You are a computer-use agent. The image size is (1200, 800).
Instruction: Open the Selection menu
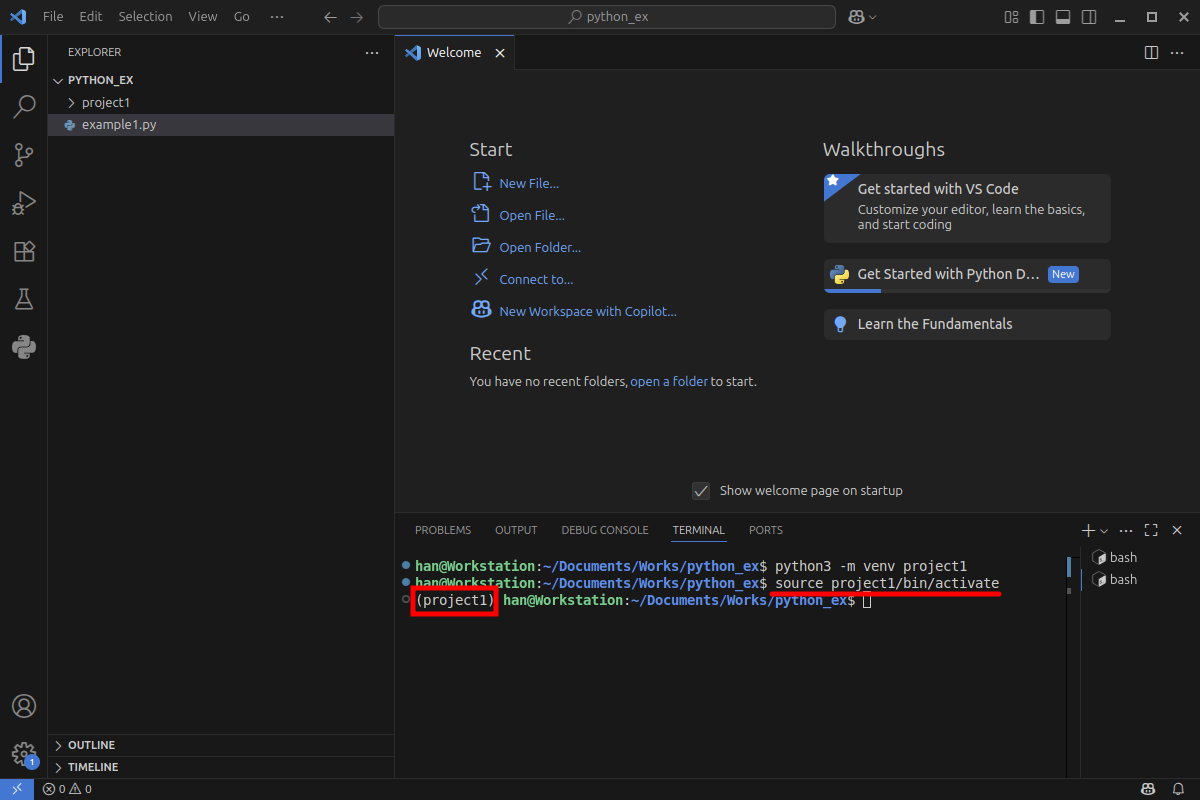click(145, 17)
